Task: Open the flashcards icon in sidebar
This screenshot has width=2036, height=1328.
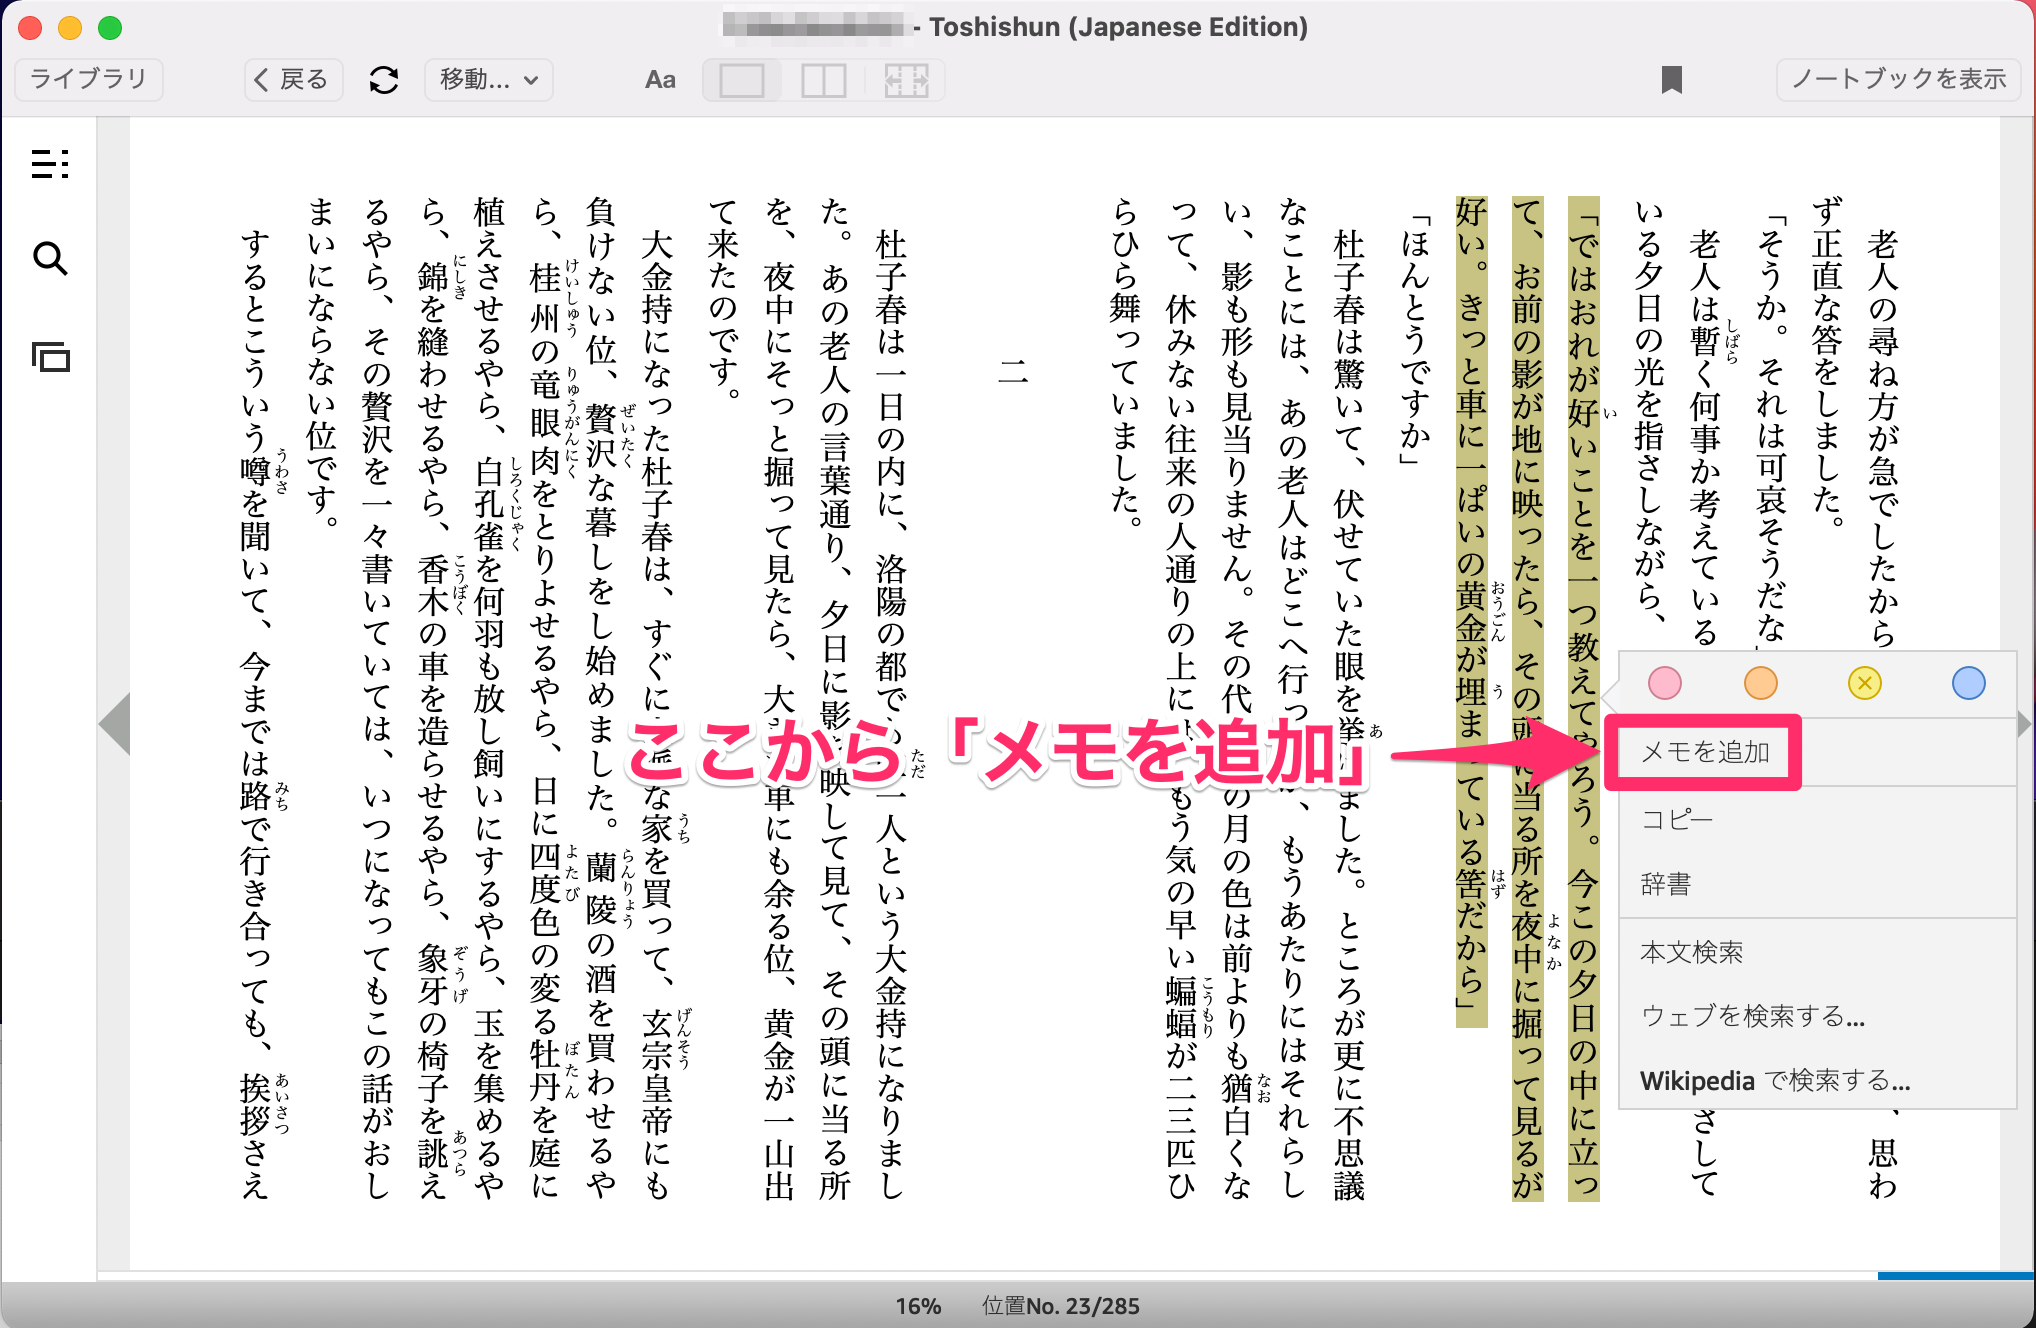Action: [50, 357]
